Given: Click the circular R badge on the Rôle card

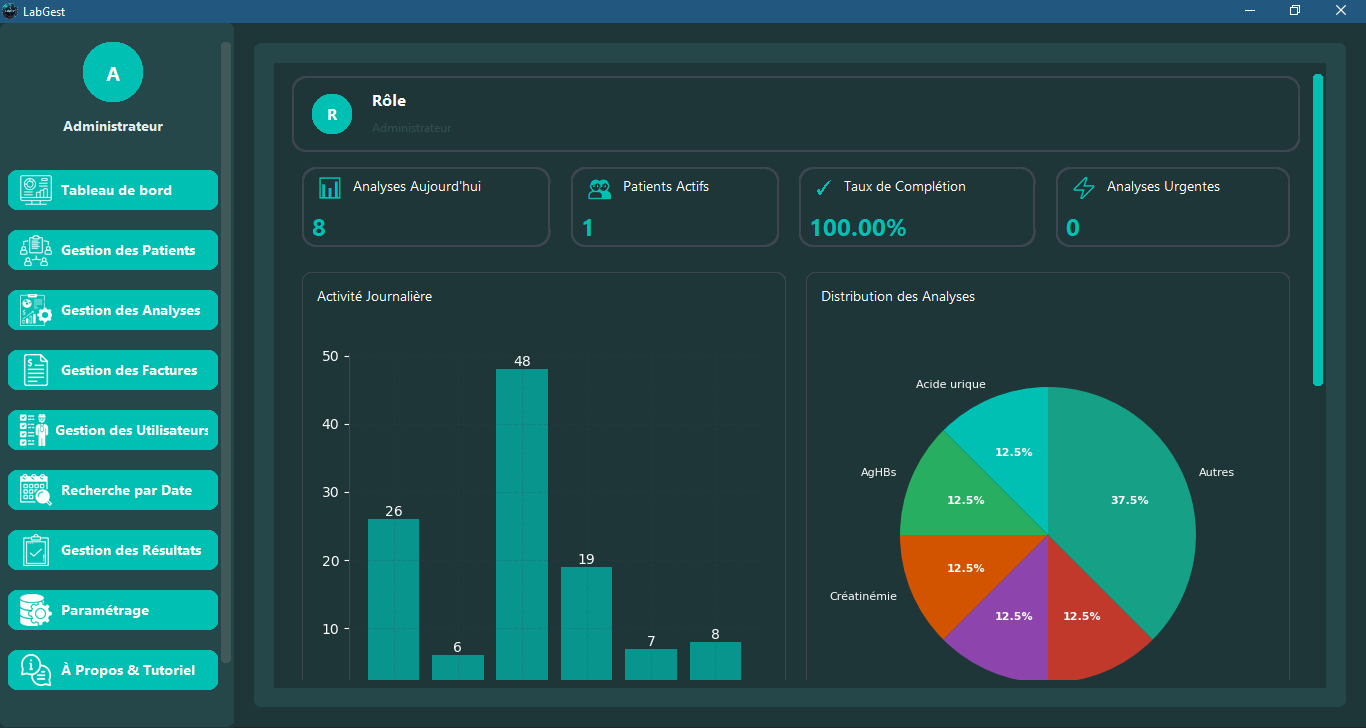Looking at the screenshot, I should pyautogui.click(x=331, y=113).
